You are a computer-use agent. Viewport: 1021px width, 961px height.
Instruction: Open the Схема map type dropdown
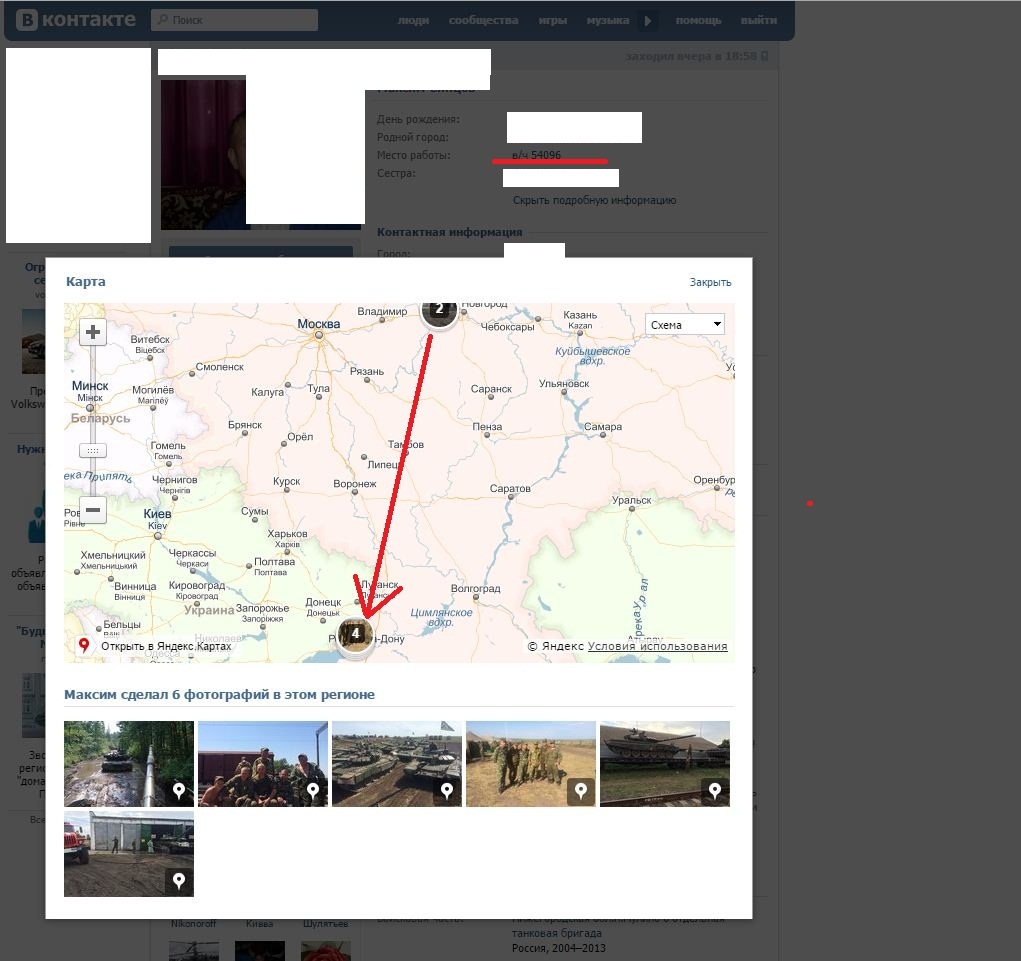(684, 324)
